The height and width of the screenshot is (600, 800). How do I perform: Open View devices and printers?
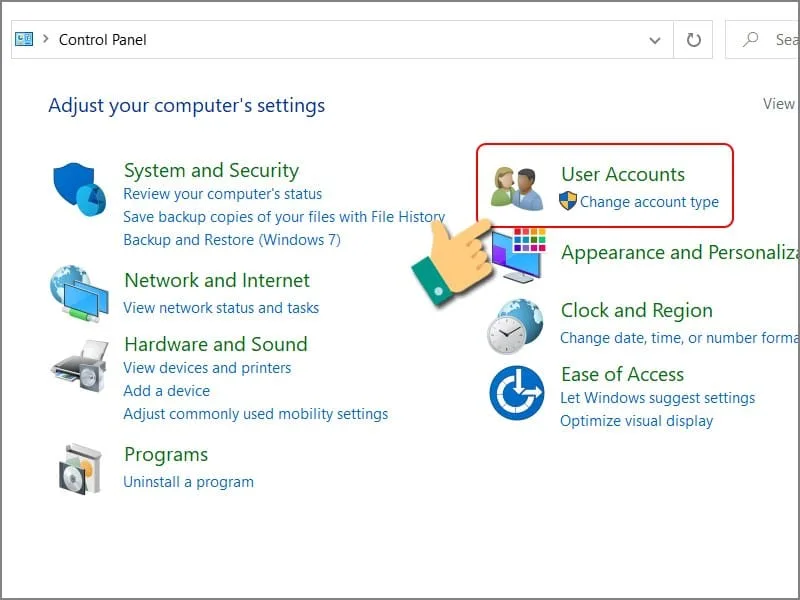tap(207, 368)
